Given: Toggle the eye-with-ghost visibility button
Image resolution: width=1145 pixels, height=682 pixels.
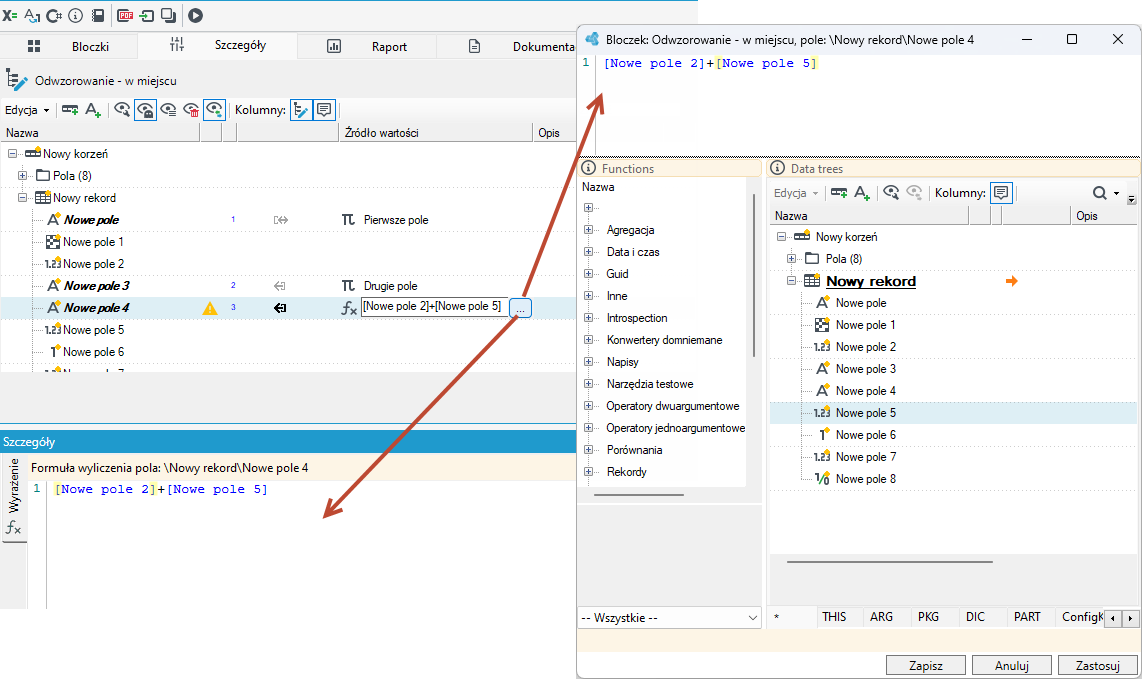Looking at the screenshot, I should pos(145,110).
